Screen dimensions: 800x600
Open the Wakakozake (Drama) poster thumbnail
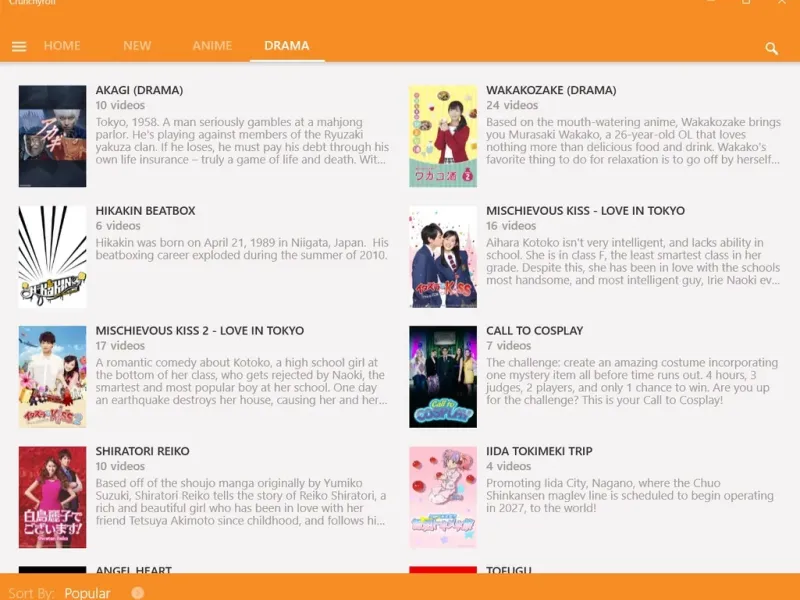[x=443, y=136]
